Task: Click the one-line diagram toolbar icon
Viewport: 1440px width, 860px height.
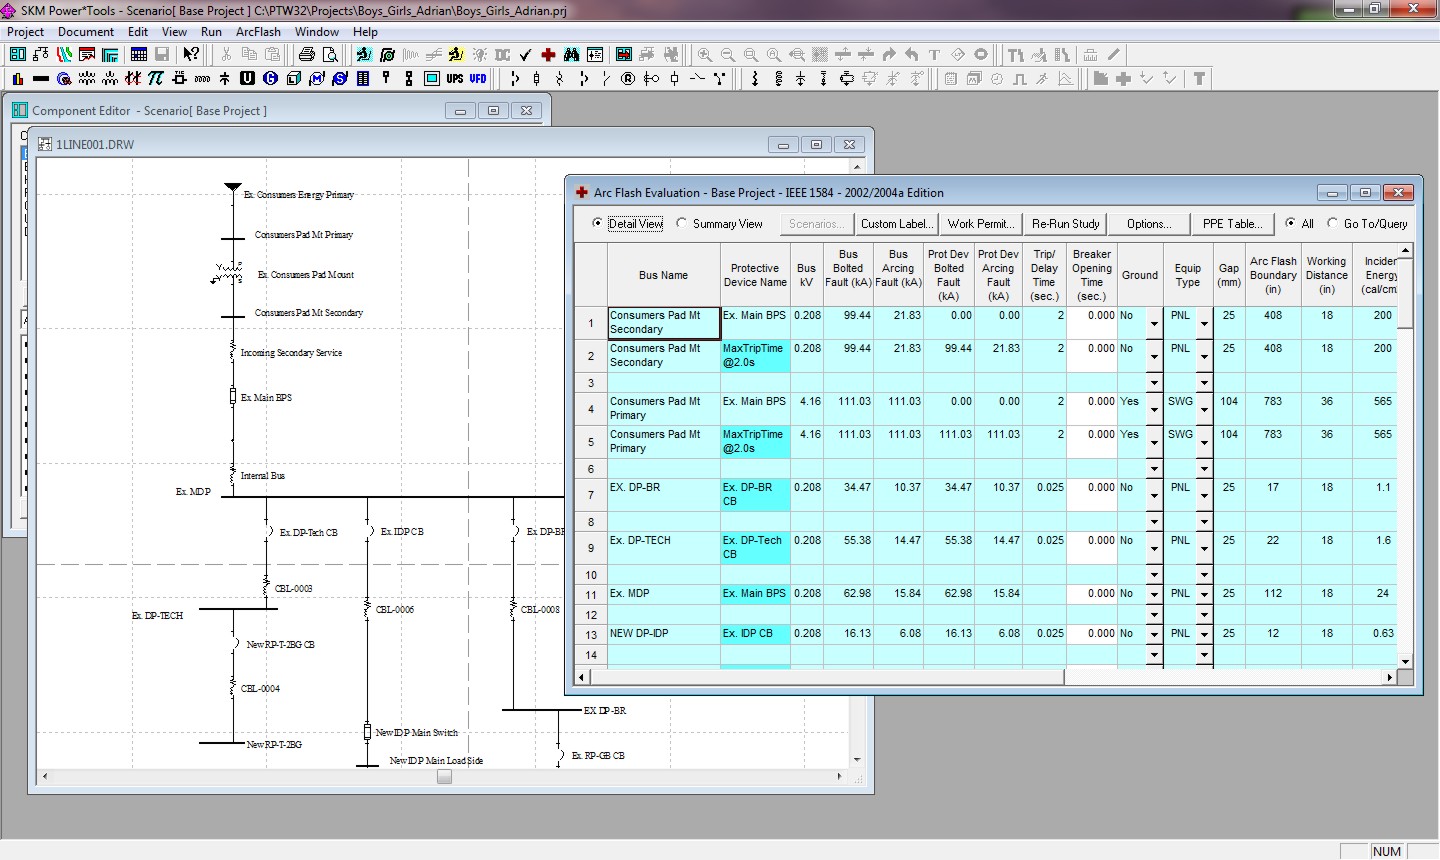Action: pyautogui.click(x=41, y=55)
